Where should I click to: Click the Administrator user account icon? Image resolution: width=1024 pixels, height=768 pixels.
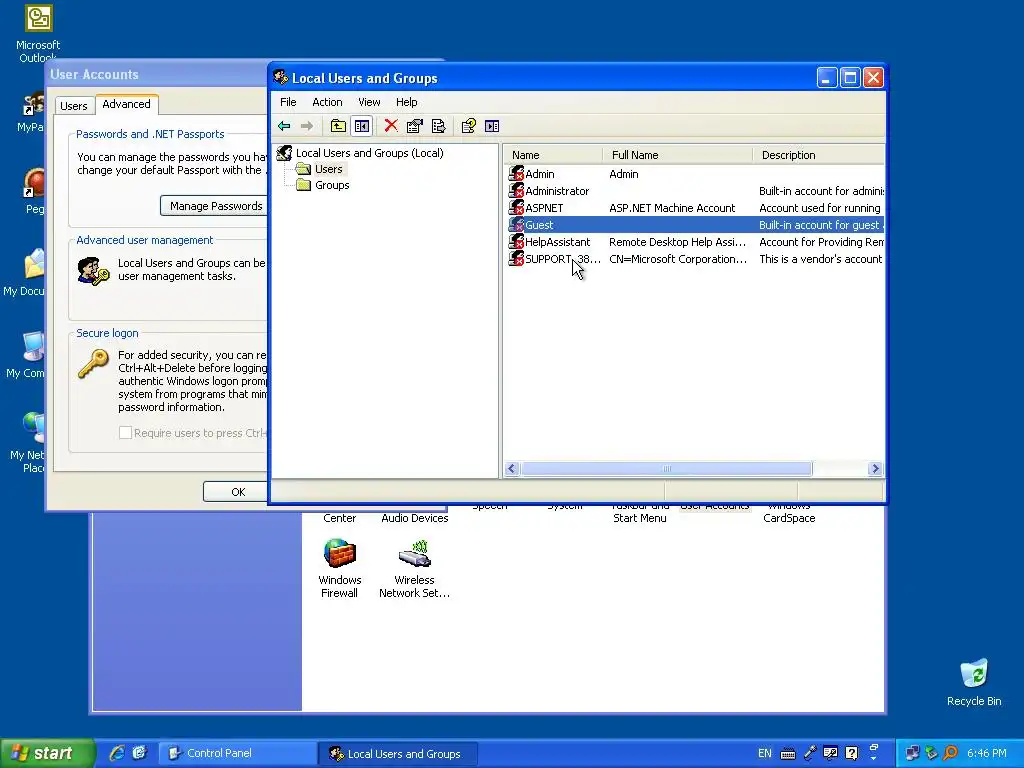(x=517, y=191)
